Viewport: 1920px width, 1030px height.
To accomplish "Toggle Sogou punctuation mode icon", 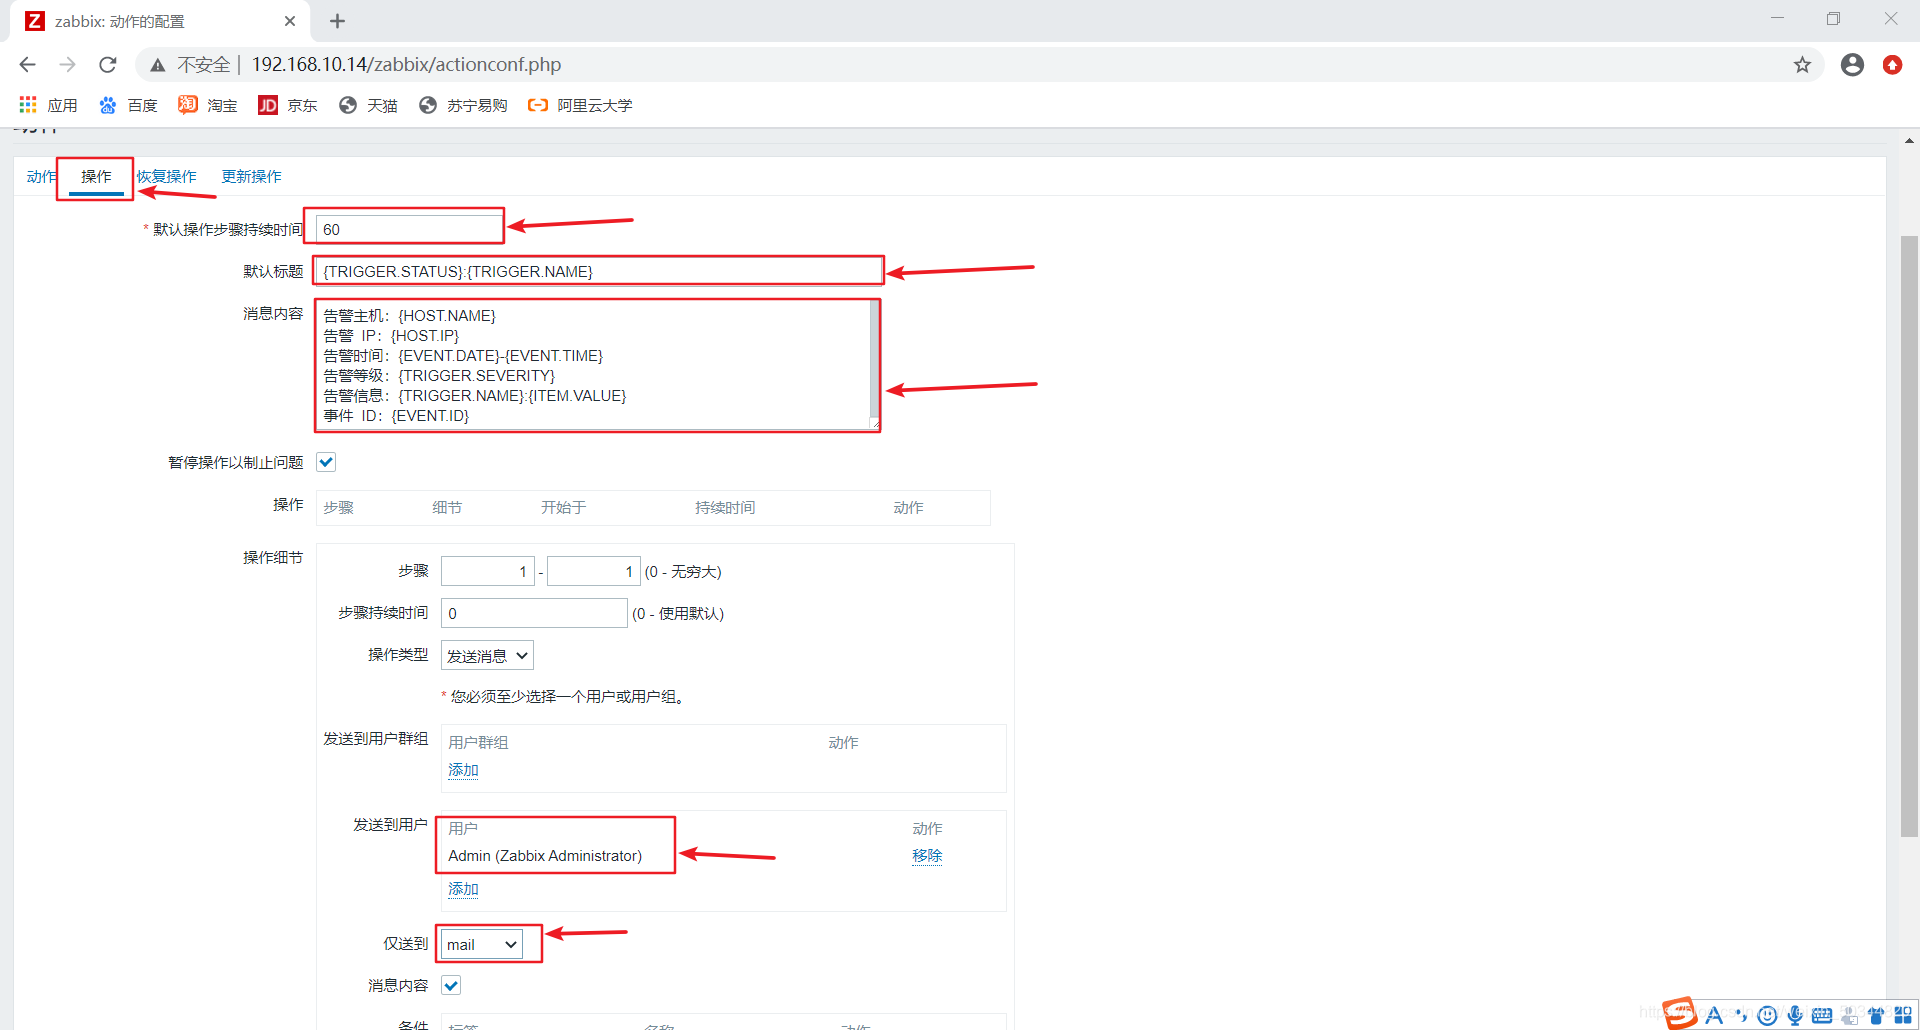I will (x=1741, y=1015).
